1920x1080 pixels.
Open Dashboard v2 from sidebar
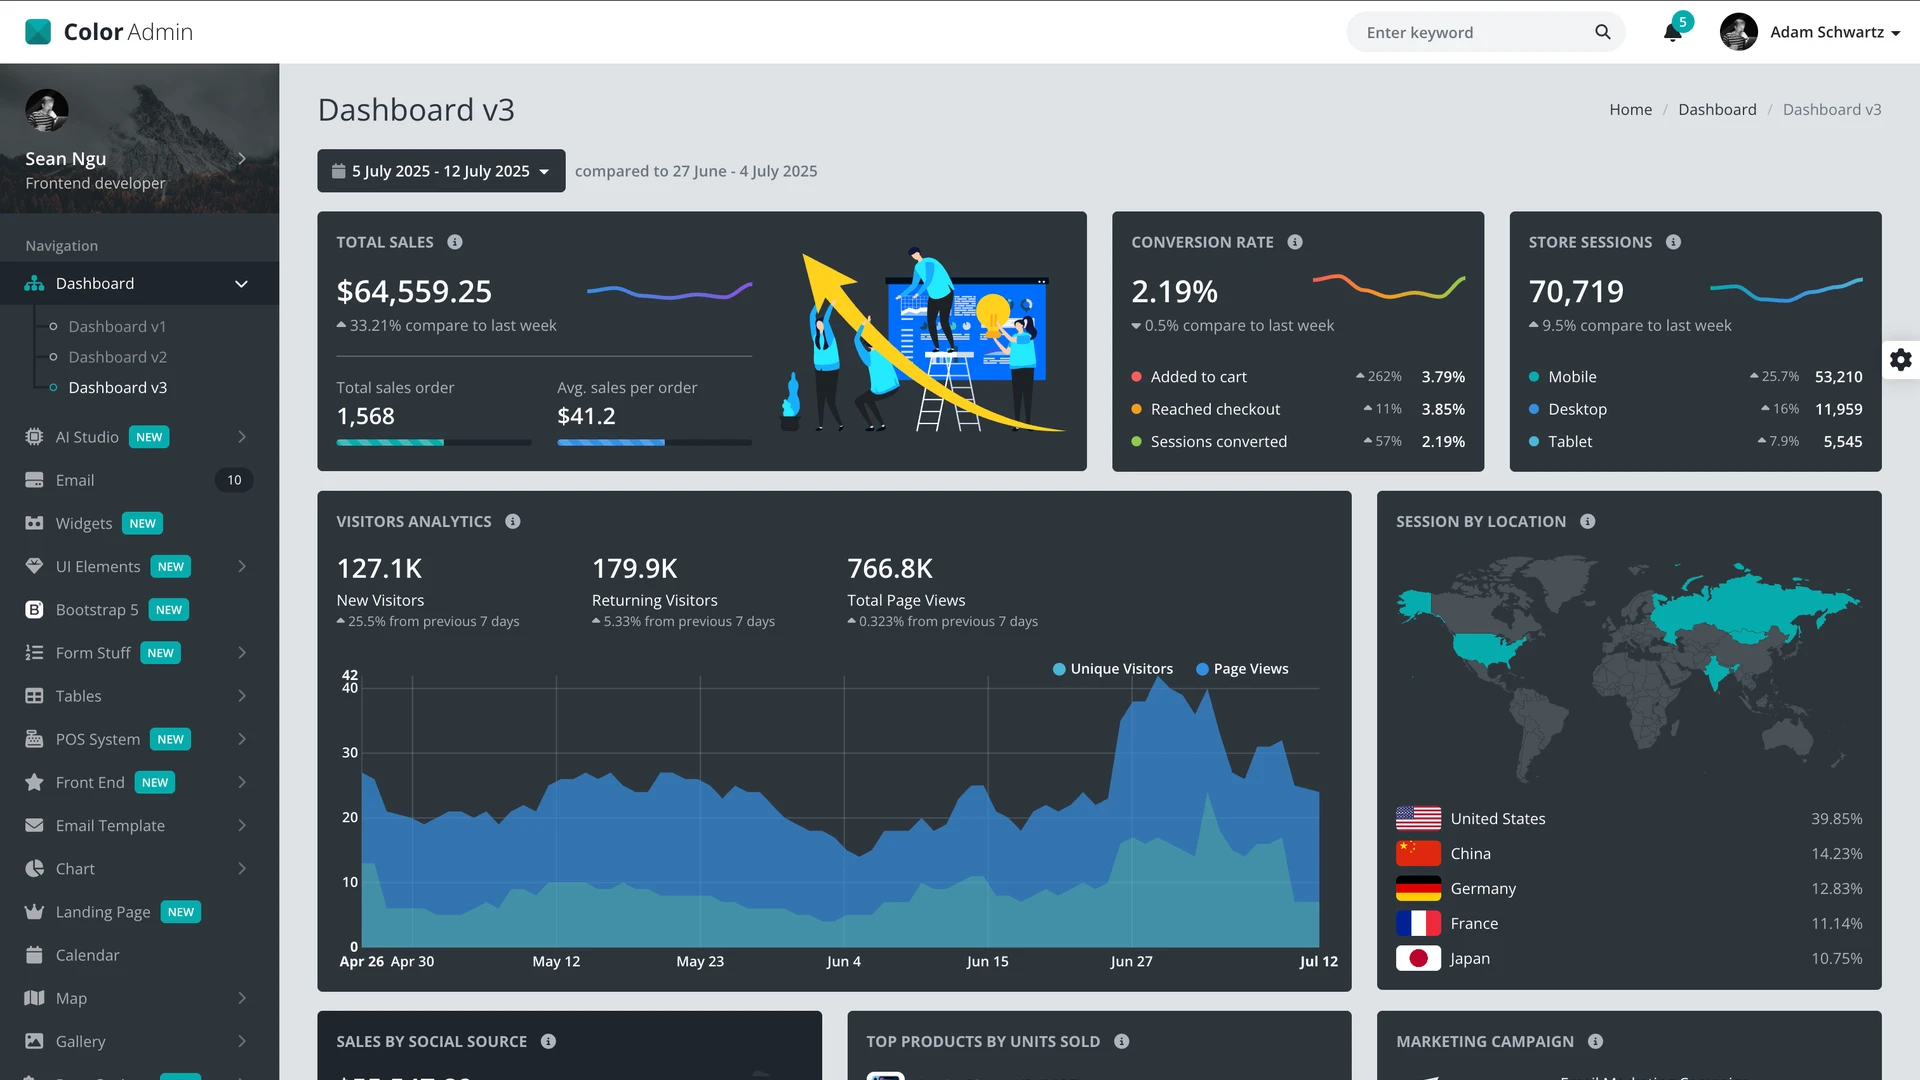pos(117,357)
